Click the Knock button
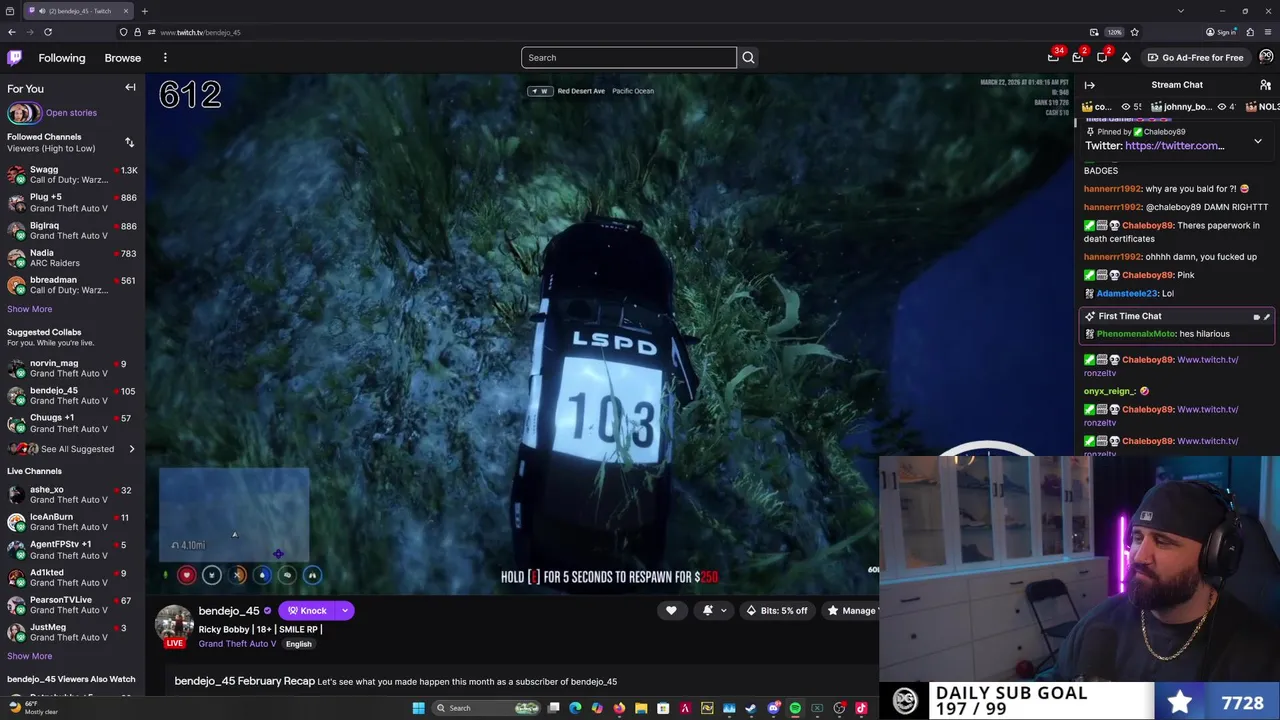 click(x=308, y=610)
